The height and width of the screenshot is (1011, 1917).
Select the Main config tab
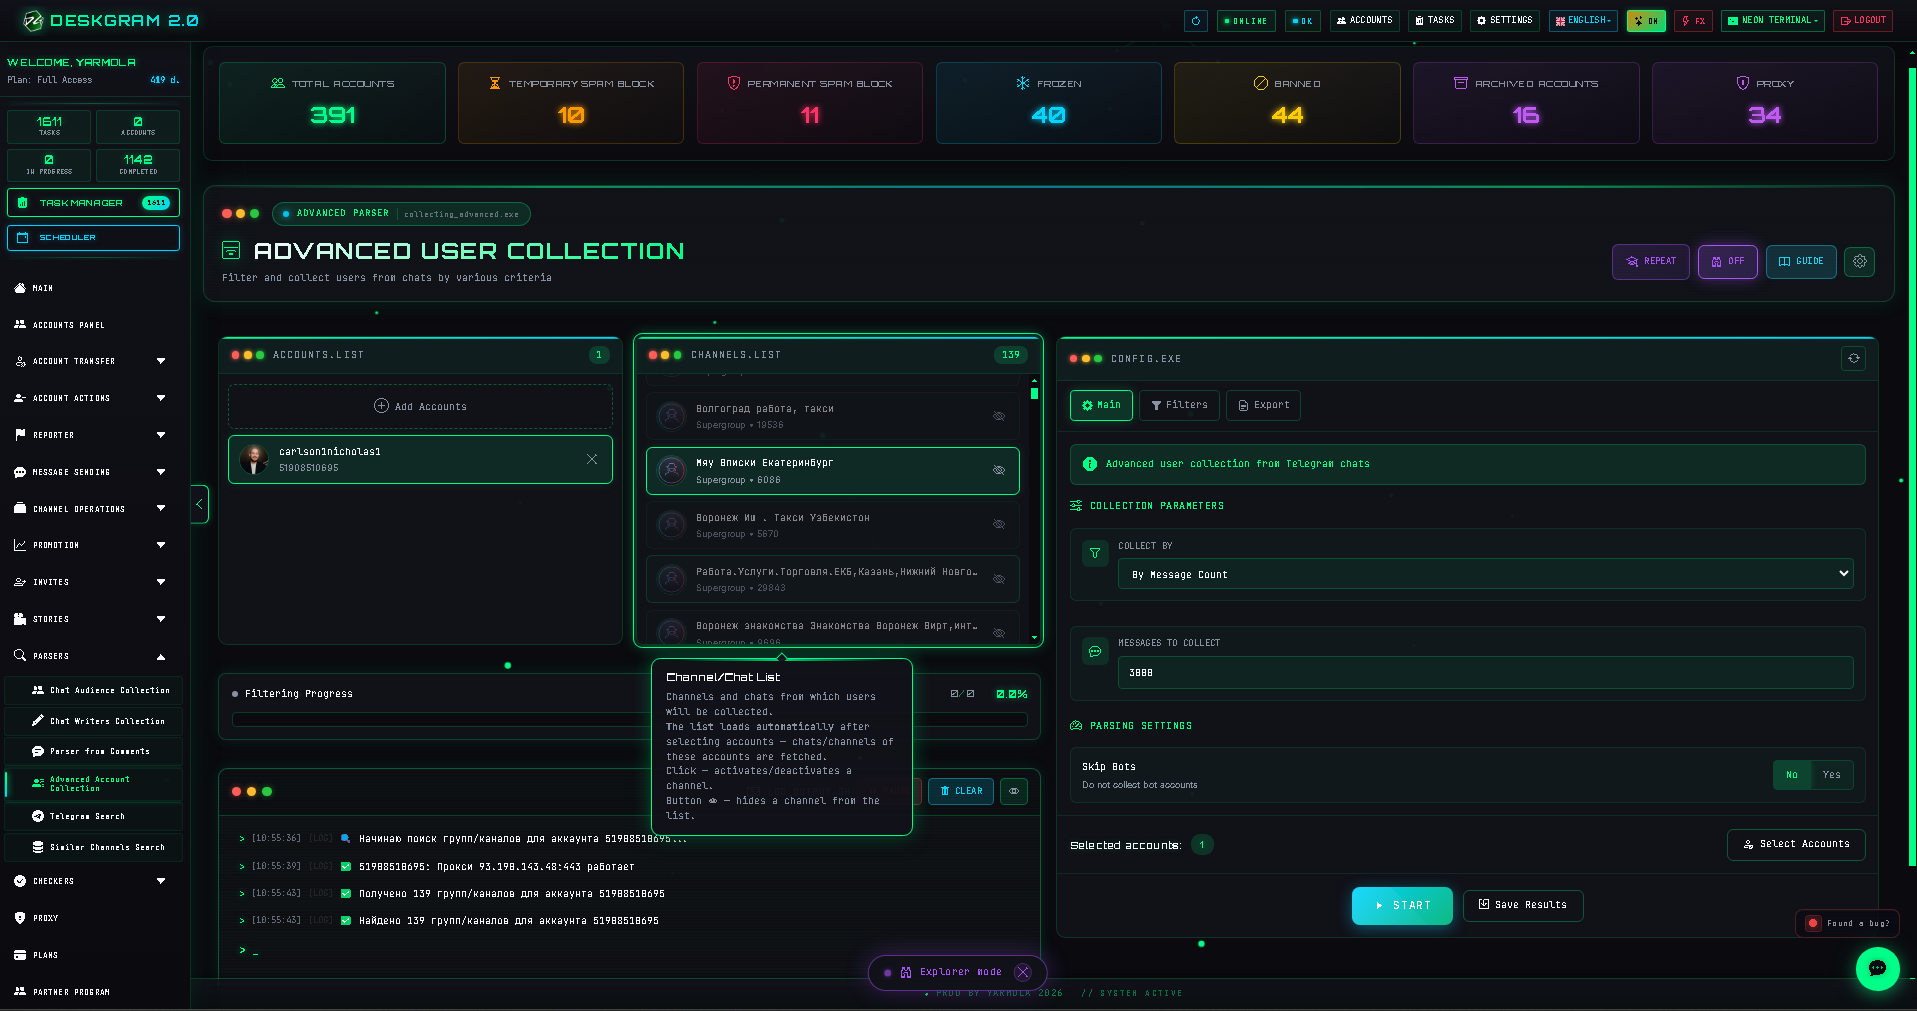pyautogui.click(x=1101, y=405)
